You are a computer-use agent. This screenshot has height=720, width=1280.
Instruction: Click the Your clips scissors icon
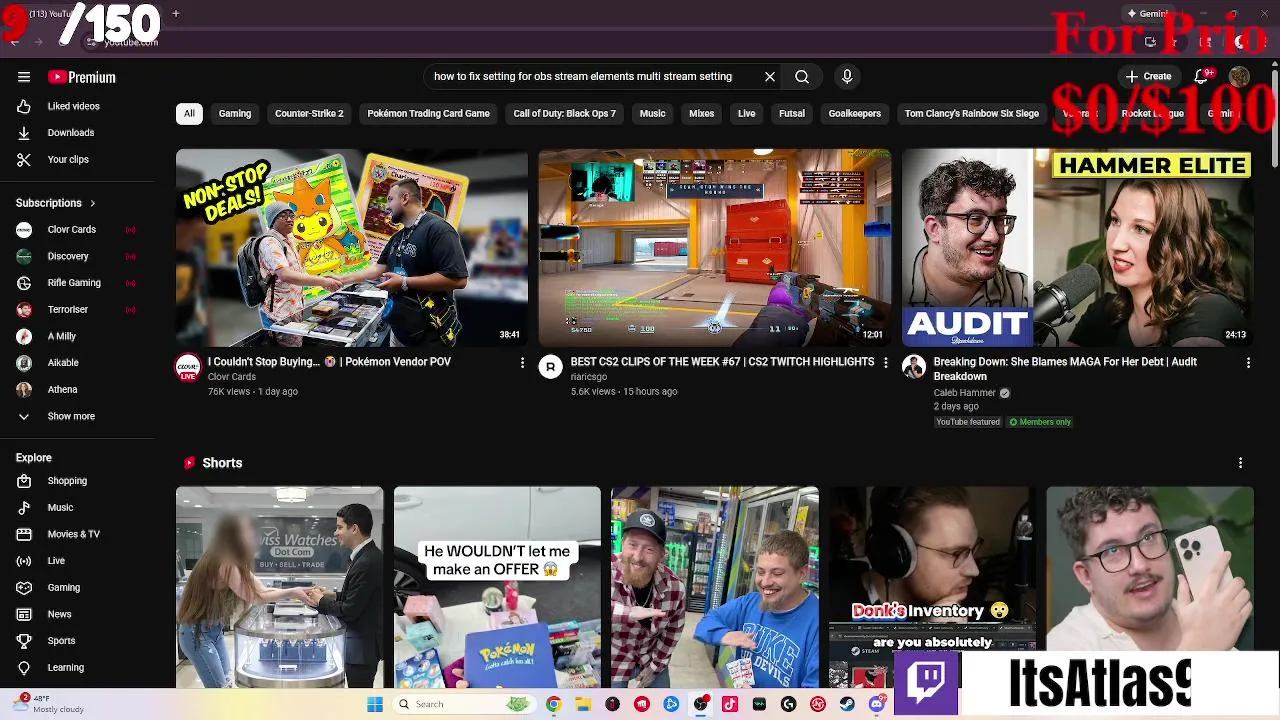tap(24, 159)
